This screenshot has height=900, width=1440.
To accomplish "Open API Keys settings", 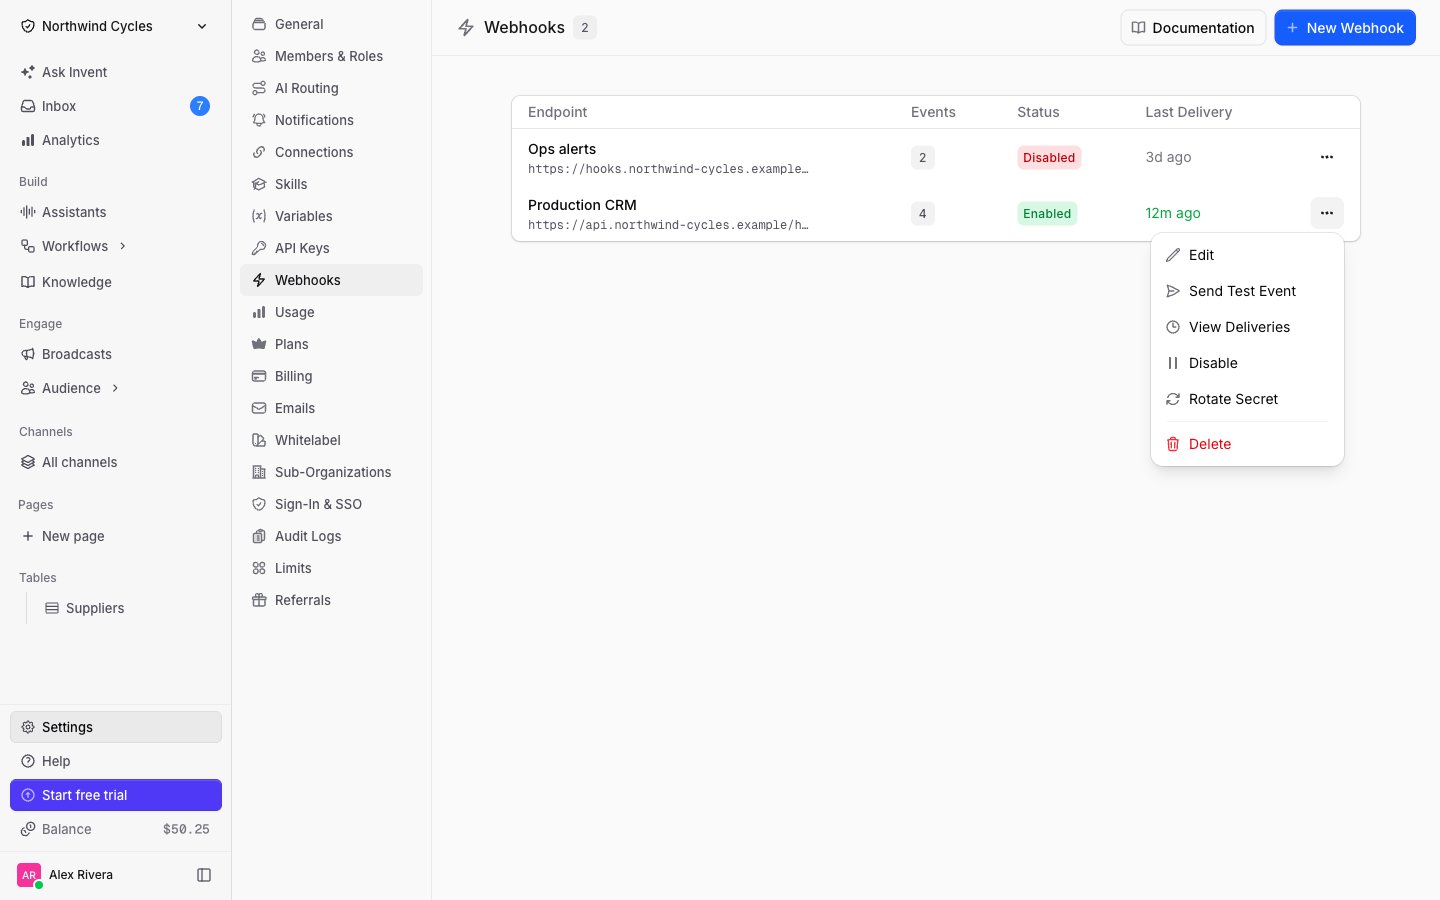I will click(x=331, y=248).
